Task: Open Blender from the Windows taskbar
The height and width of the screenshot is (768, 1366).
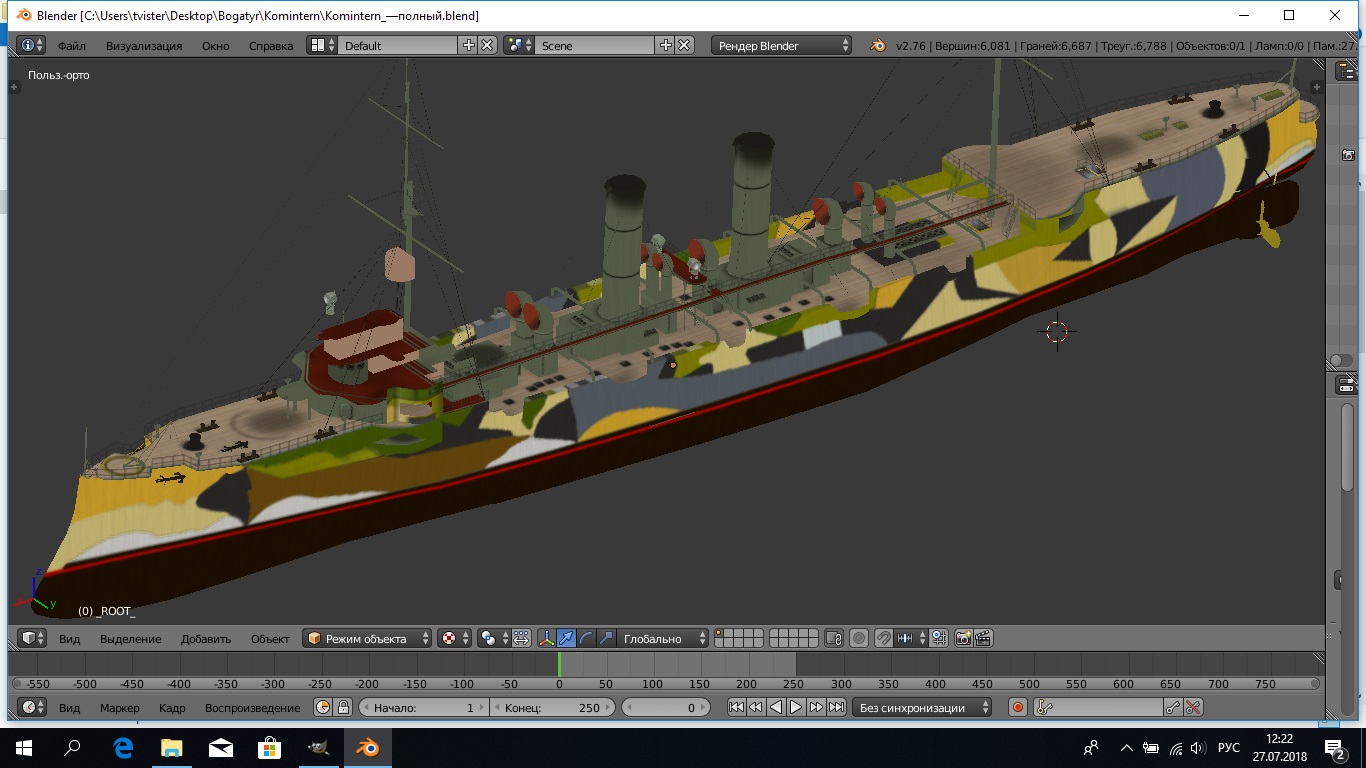Action: 367,748
